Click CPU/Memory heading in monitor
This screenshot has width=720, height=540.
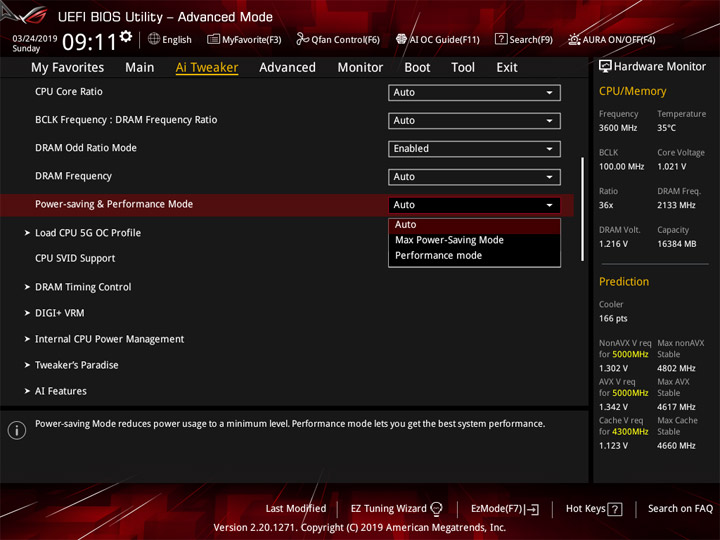coord(632,91)
